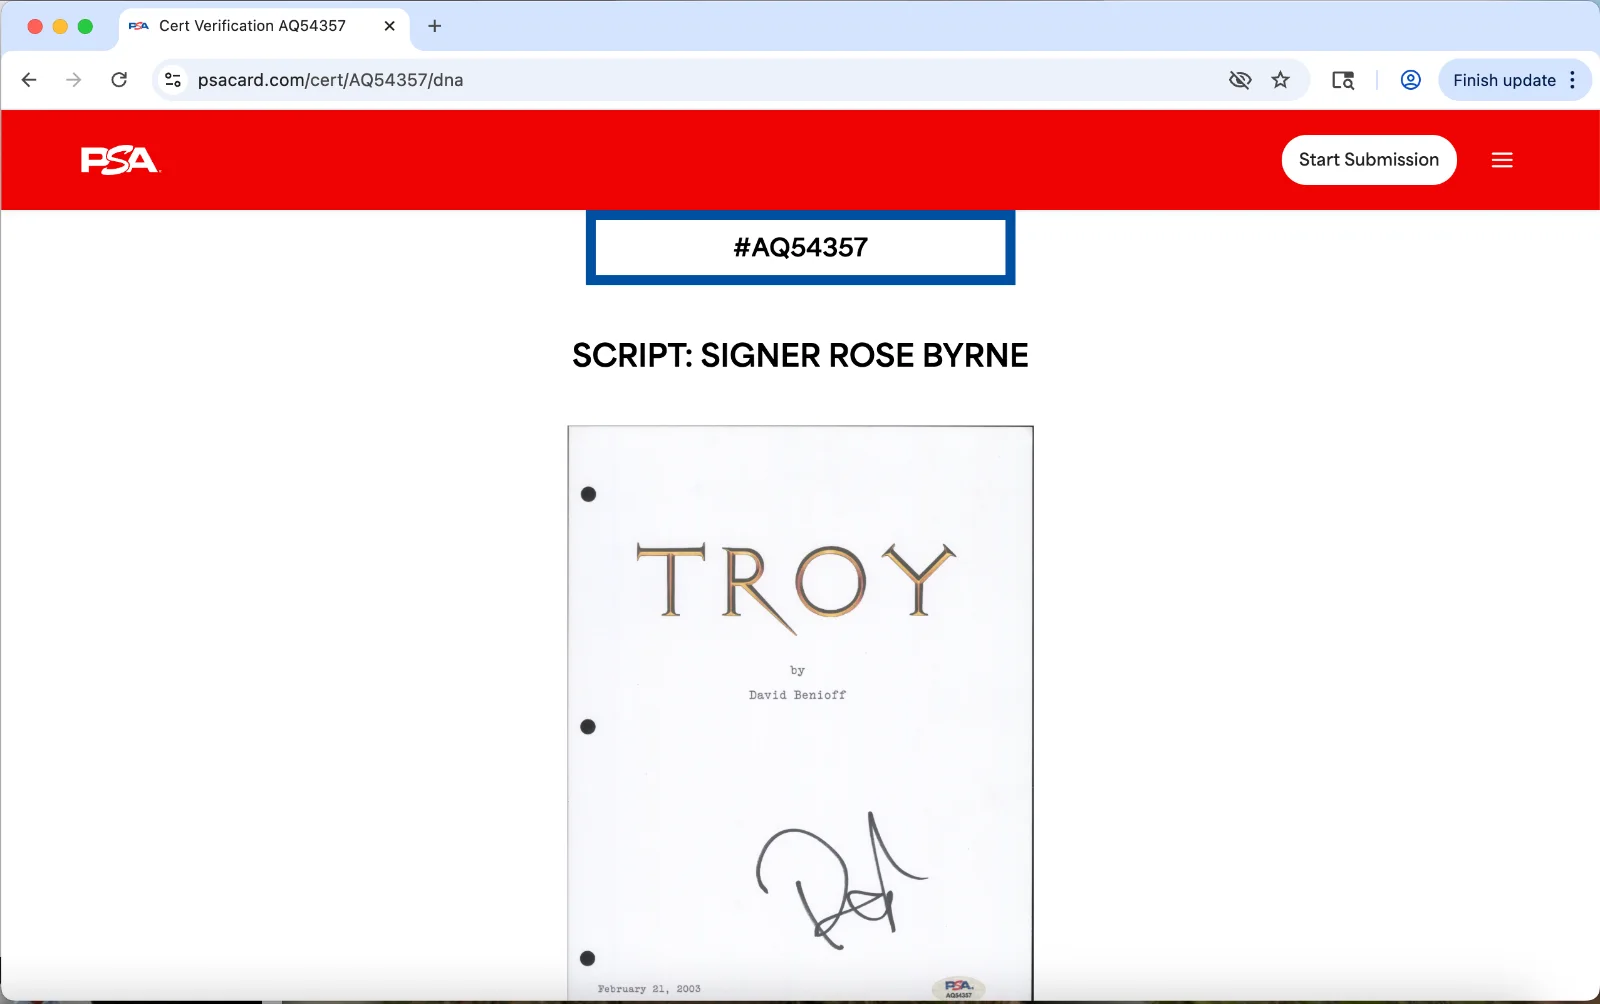View site information icon in address bar
Image resolution: width=1600 pixels, height=1004 pixels.
tap(173, 80)
